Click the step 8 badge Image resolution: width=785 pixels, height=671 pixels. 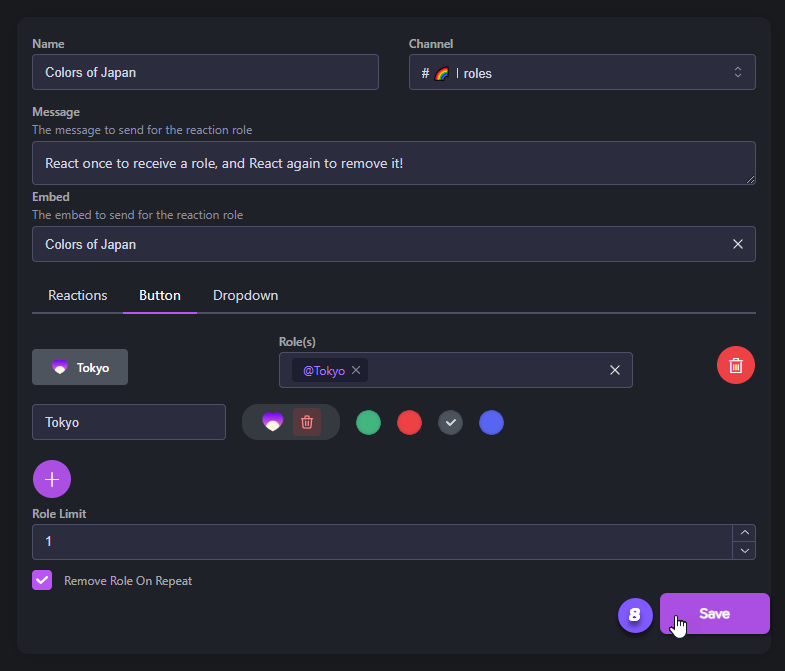pos(635,615)
